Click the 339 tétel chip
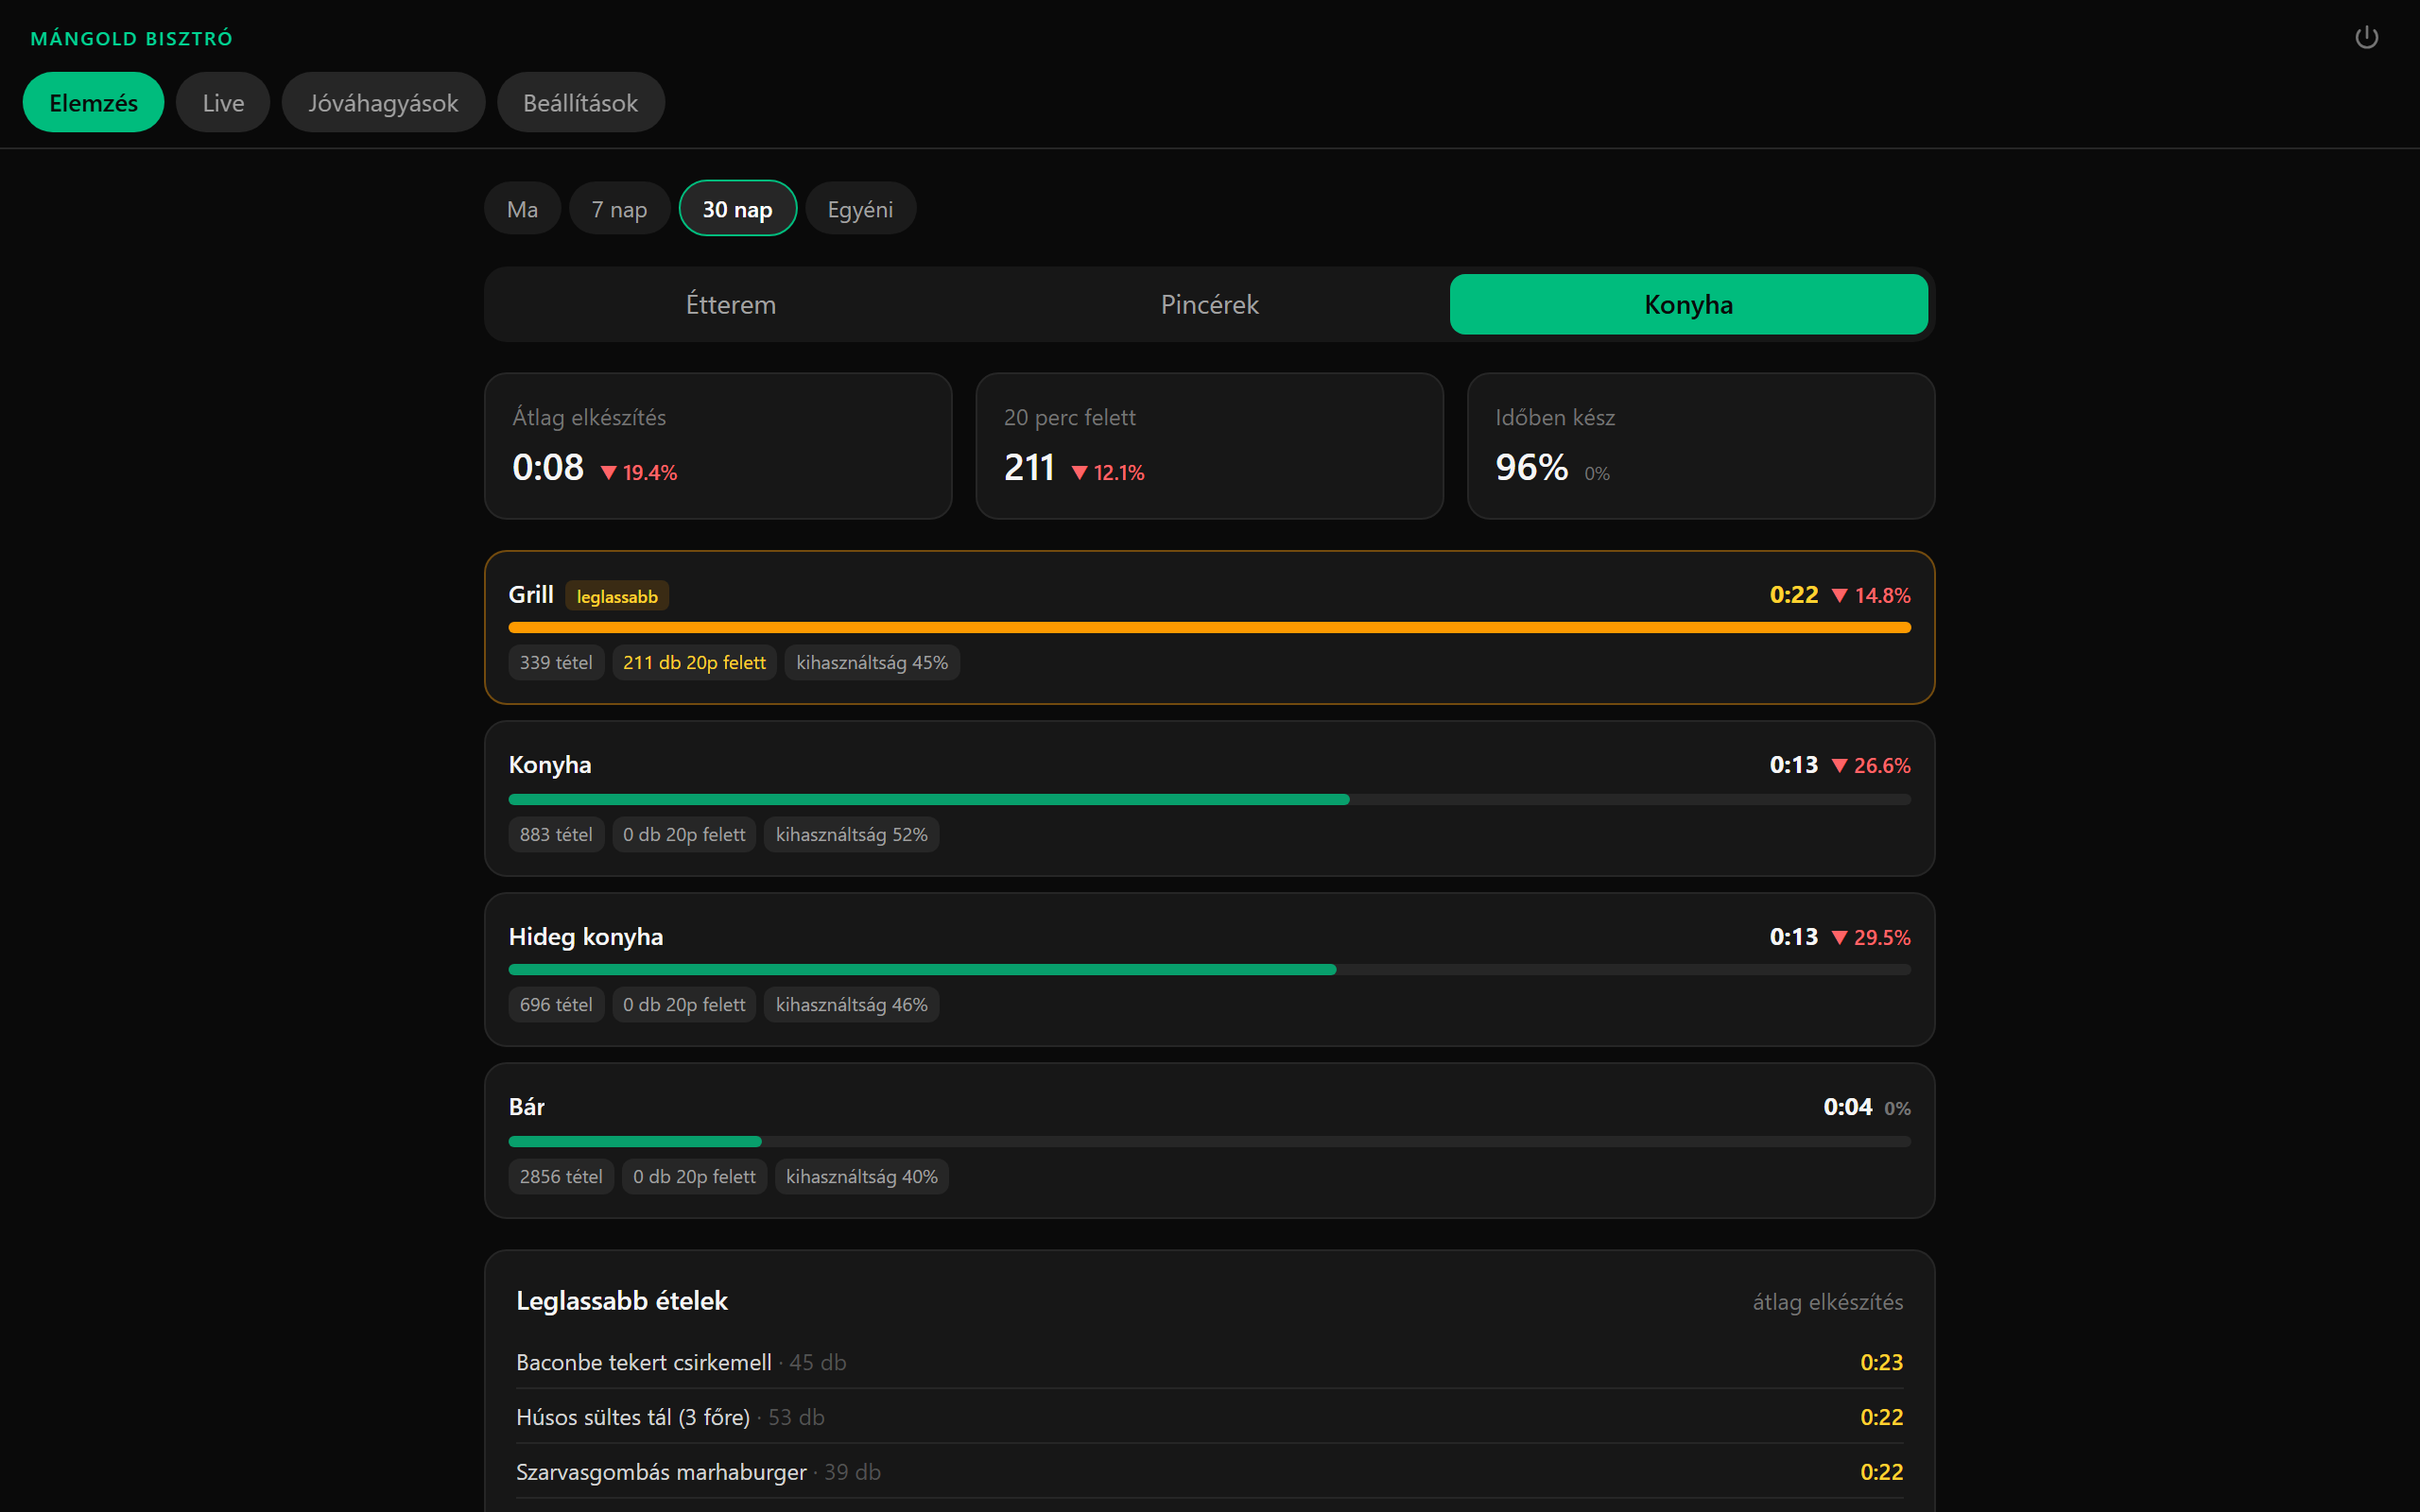Viewport: 2420px width, 1512px height. [556, 663]
